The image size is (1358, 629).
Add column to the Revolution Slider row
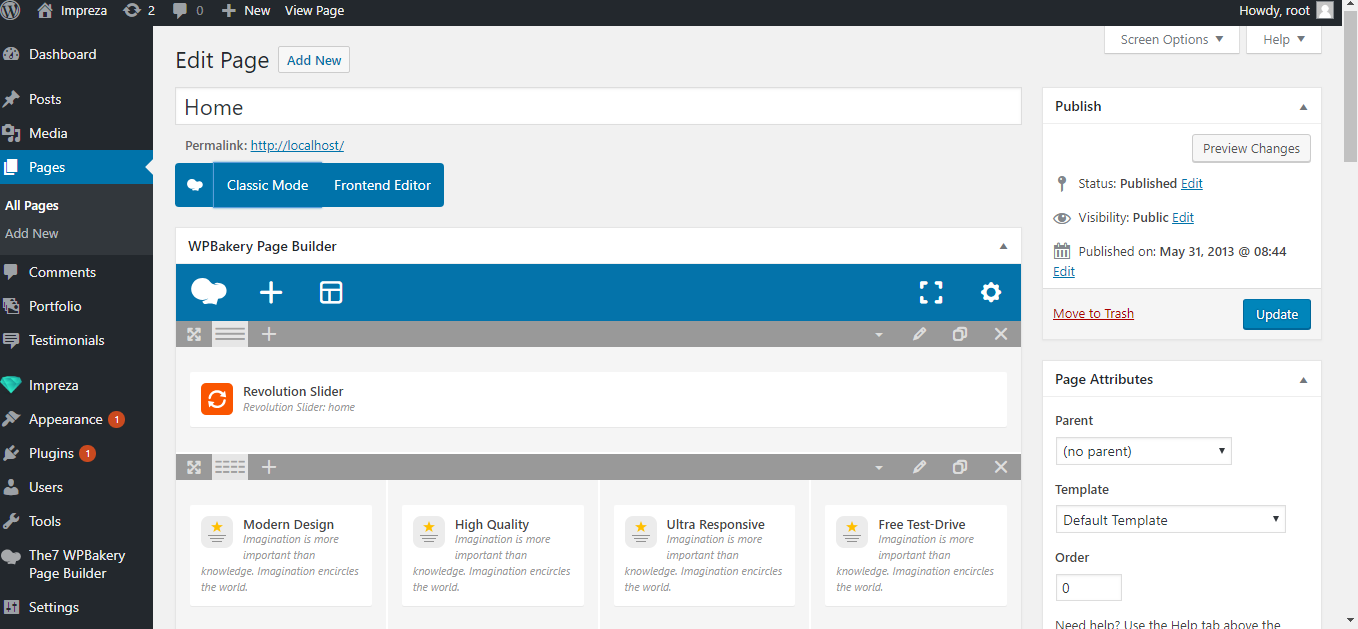[269, 334]
